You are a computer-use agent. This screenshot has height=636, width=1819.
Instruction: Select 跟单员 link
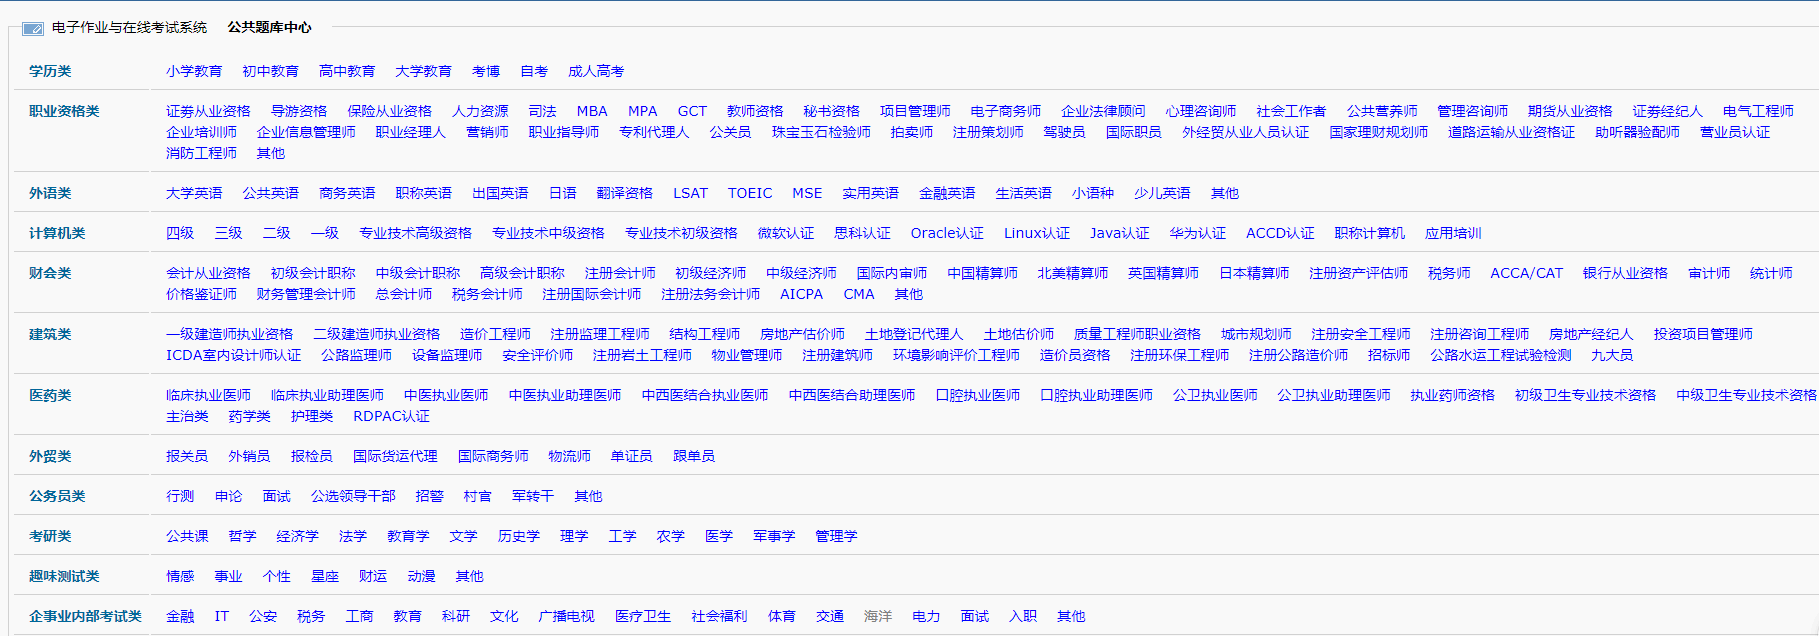[x=694, y=456]
